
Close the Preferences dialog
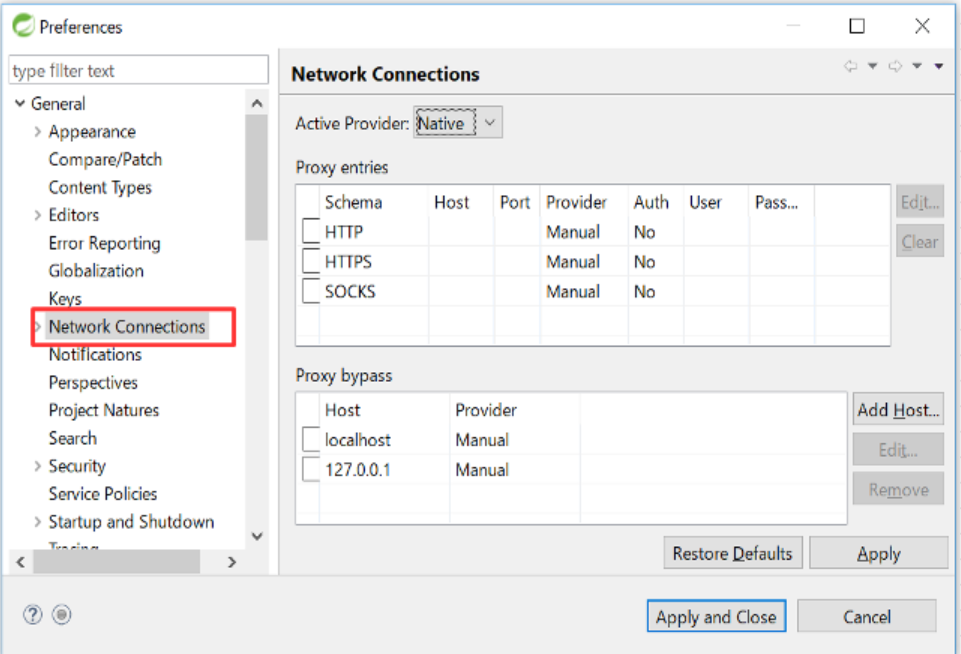[922, 26]
